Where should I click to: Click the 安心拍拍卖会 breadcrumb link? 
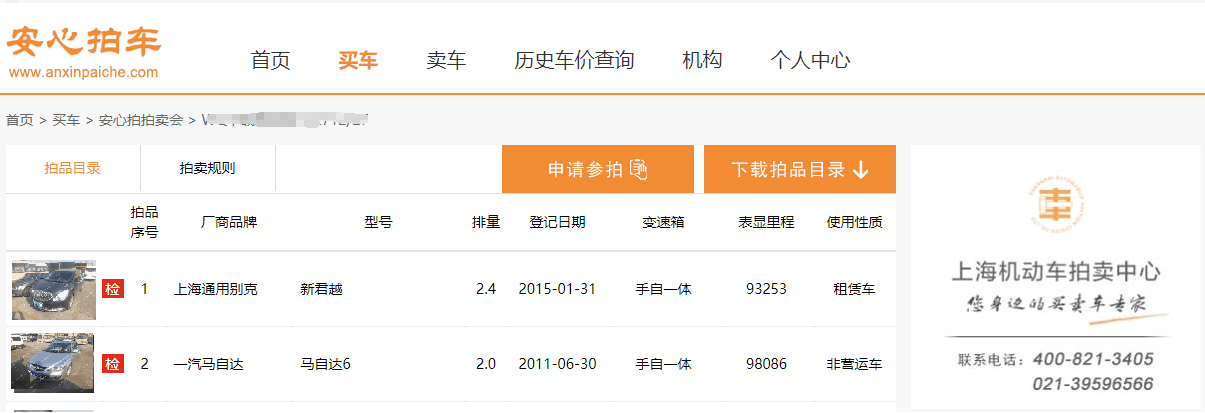coord(140,120)
